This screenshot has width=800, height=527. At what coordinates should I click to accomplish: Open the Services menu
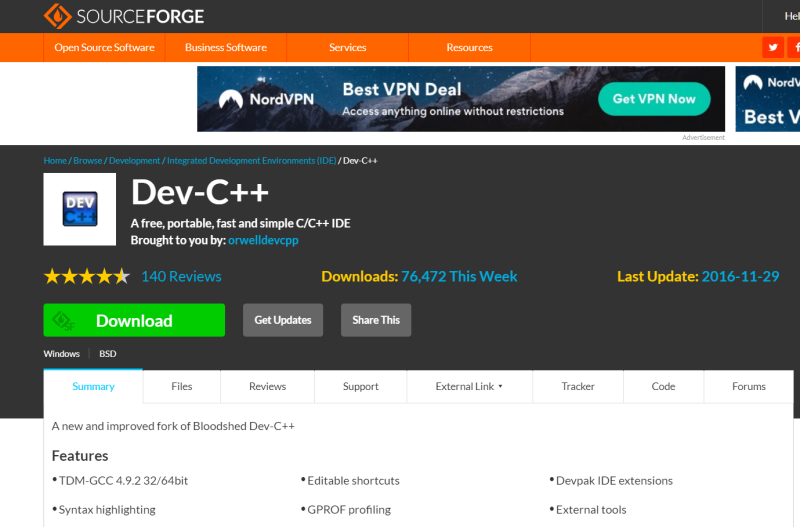[347, 47]
